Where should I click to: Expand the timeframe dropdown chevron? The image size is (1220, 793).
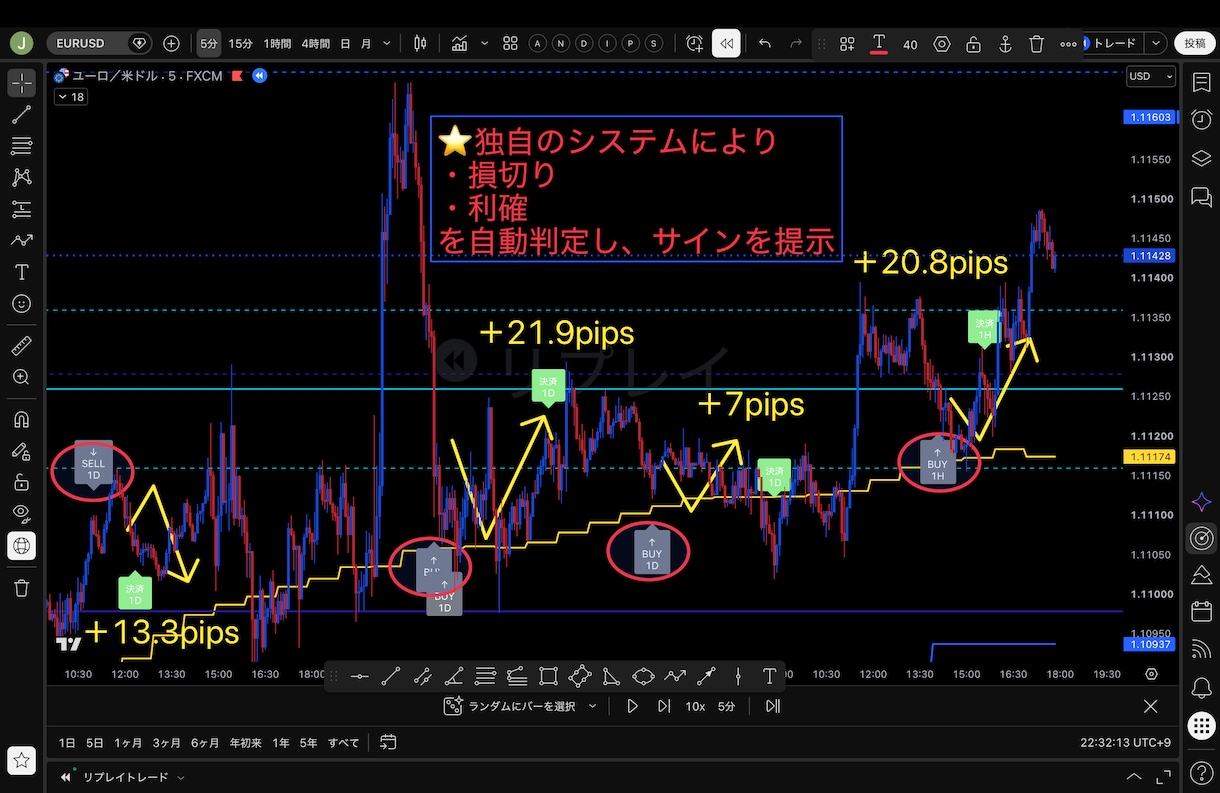coord(387,44)
